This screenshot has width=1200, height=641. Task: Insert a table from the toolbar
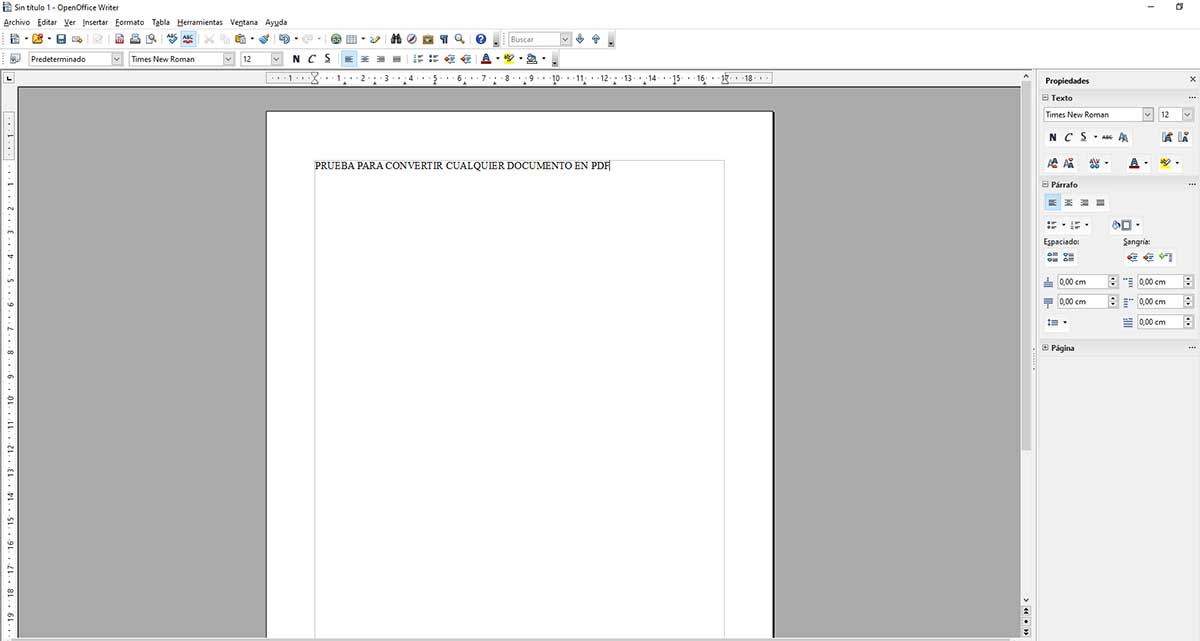click(349, 39)
